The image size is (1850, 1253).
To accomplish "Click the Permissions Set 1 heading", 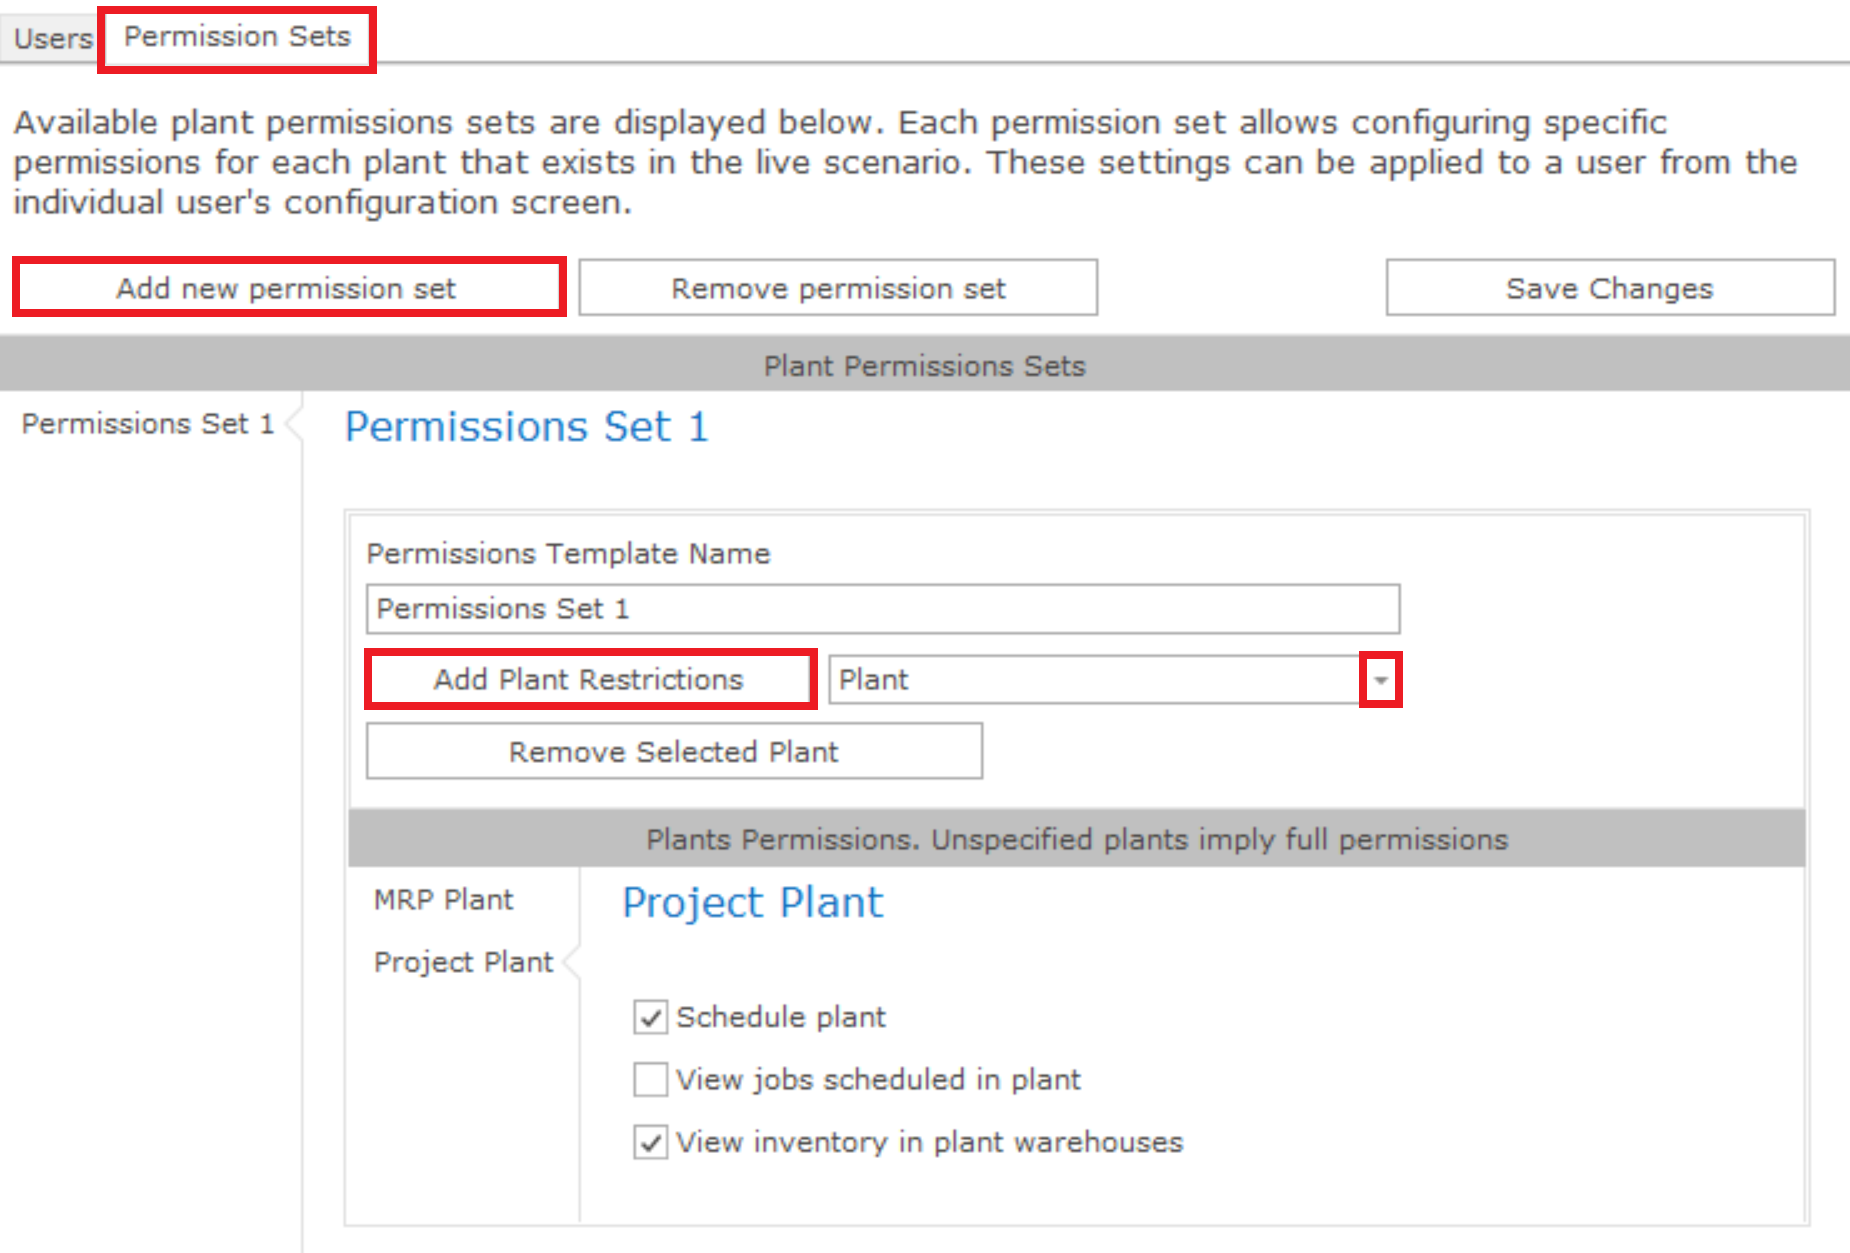I will click(527, 427).
